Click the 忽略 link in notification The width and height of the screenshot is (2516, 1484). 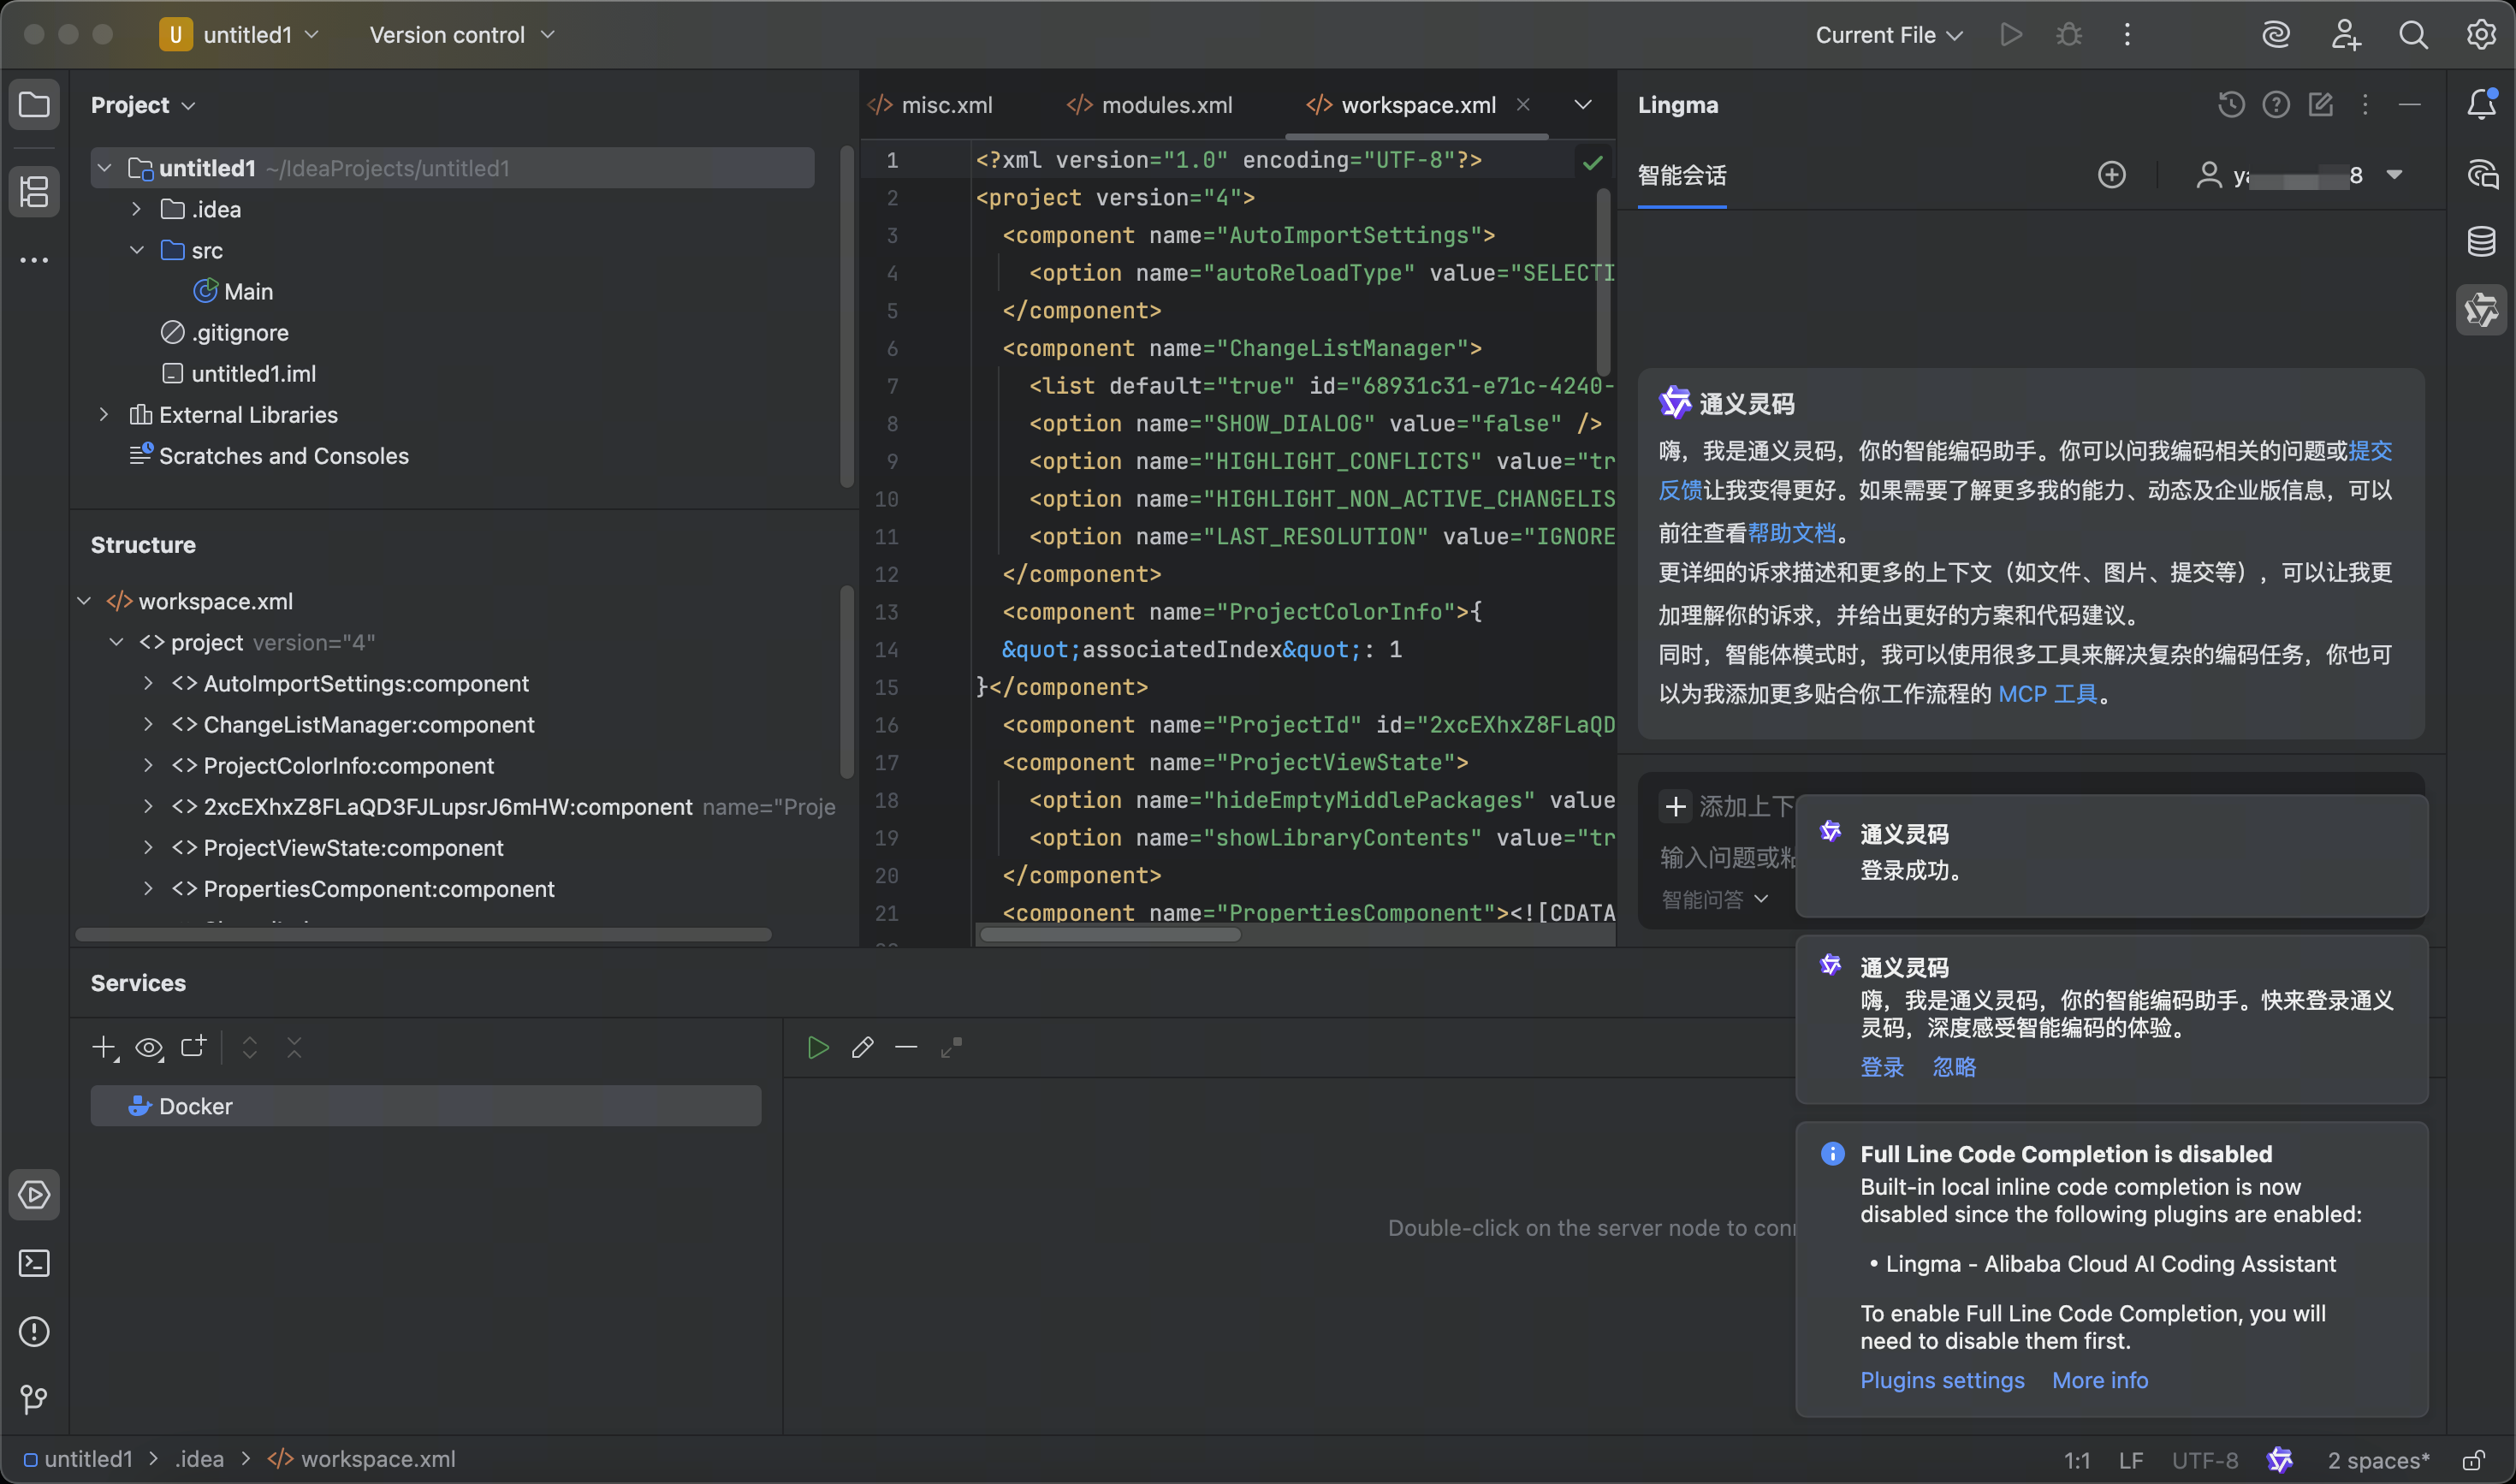pos(1953,1067)
